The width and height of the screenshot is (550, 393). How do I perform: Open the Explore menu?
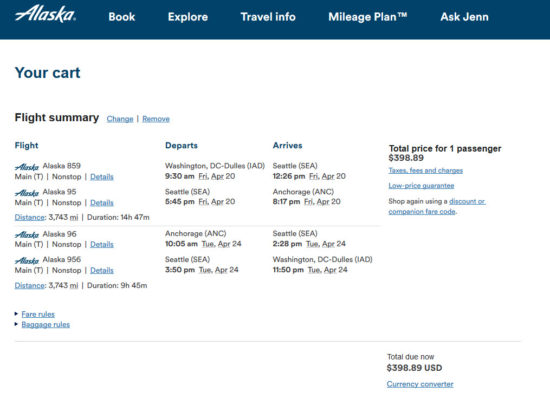pyautogui.click(x=188, y=17)
